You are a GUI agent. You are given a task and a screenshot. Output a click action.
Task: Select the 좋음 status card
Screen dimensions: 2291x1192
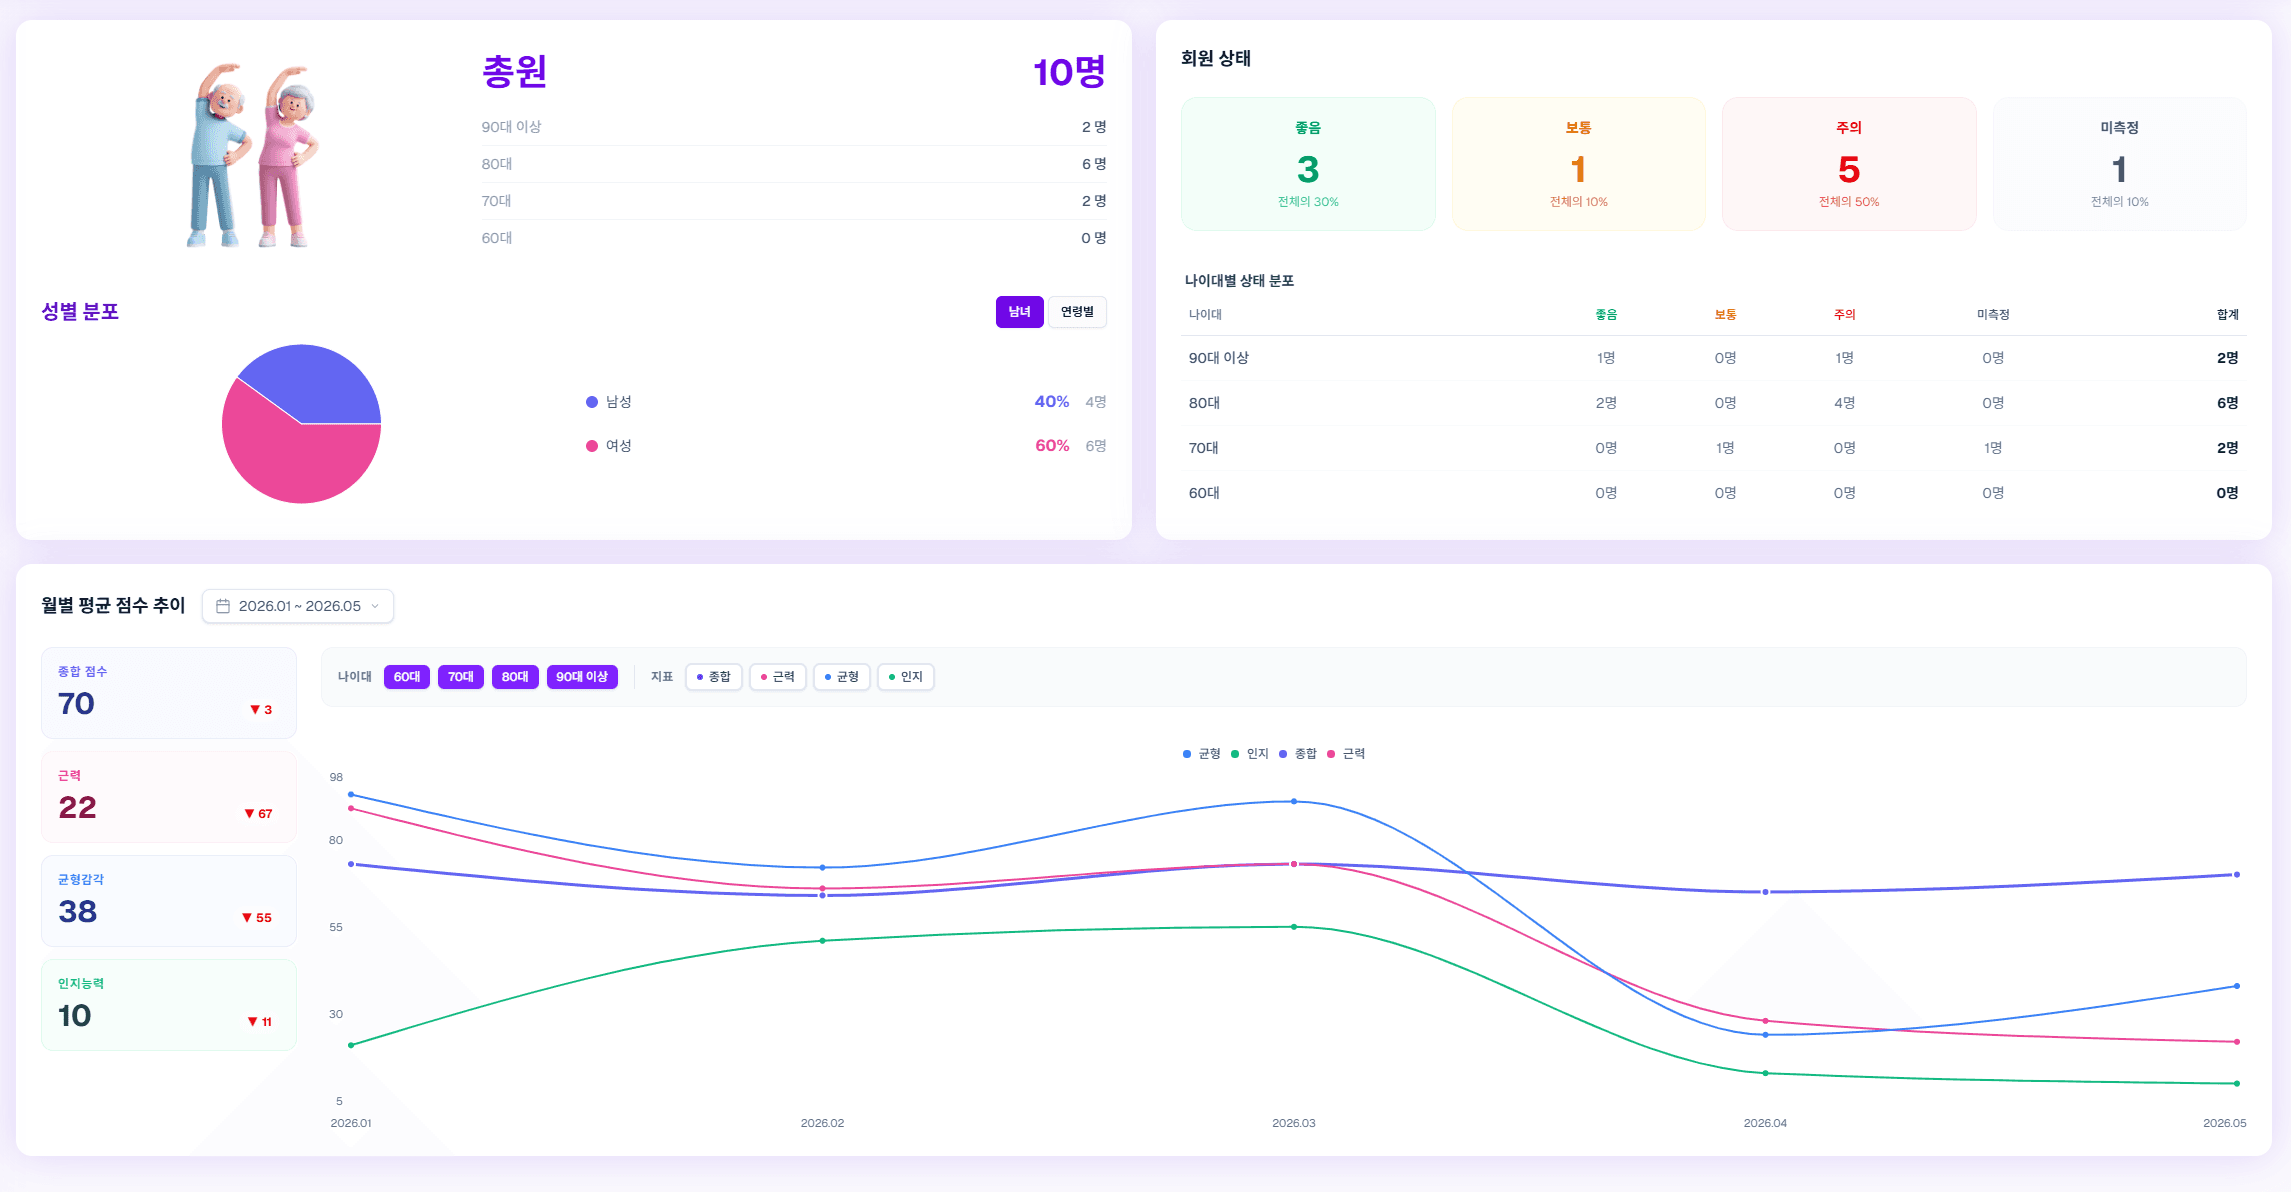(1308, 164)
